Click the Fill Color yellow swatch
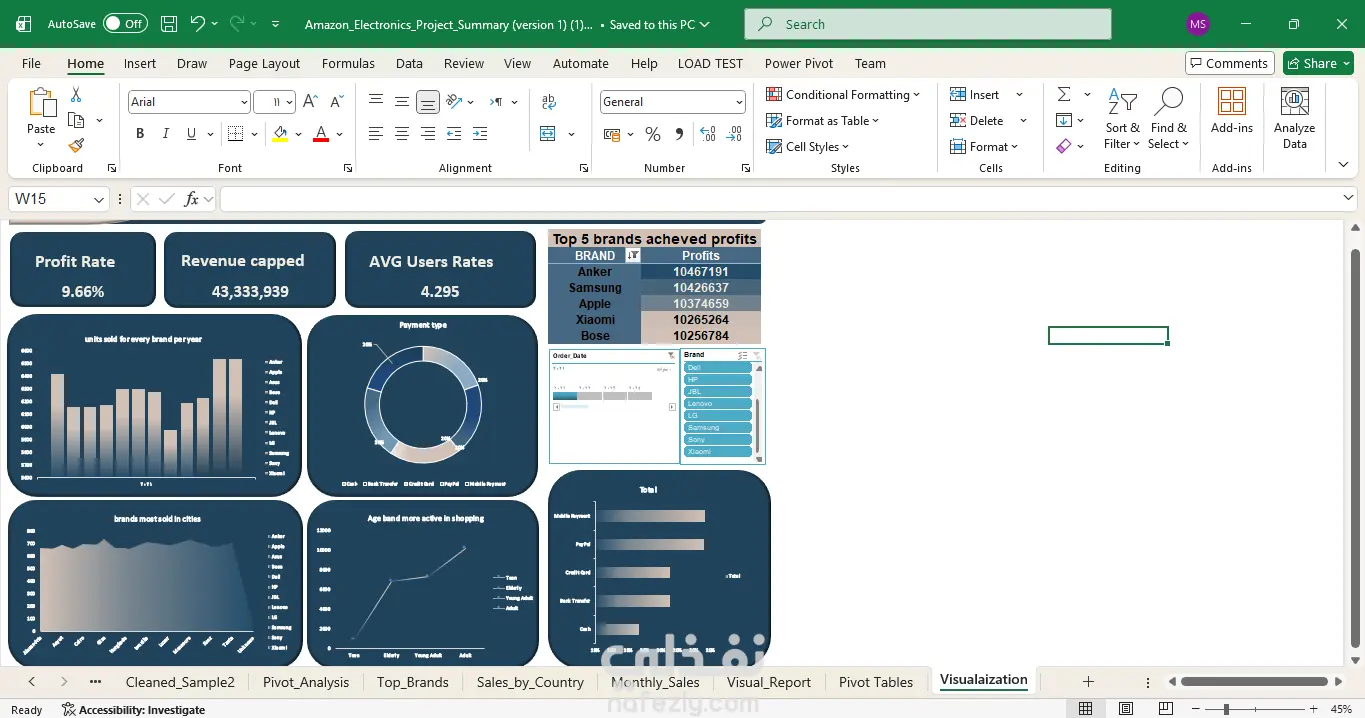The height and width of the screenshot is (718, 1365). [280, 134]
